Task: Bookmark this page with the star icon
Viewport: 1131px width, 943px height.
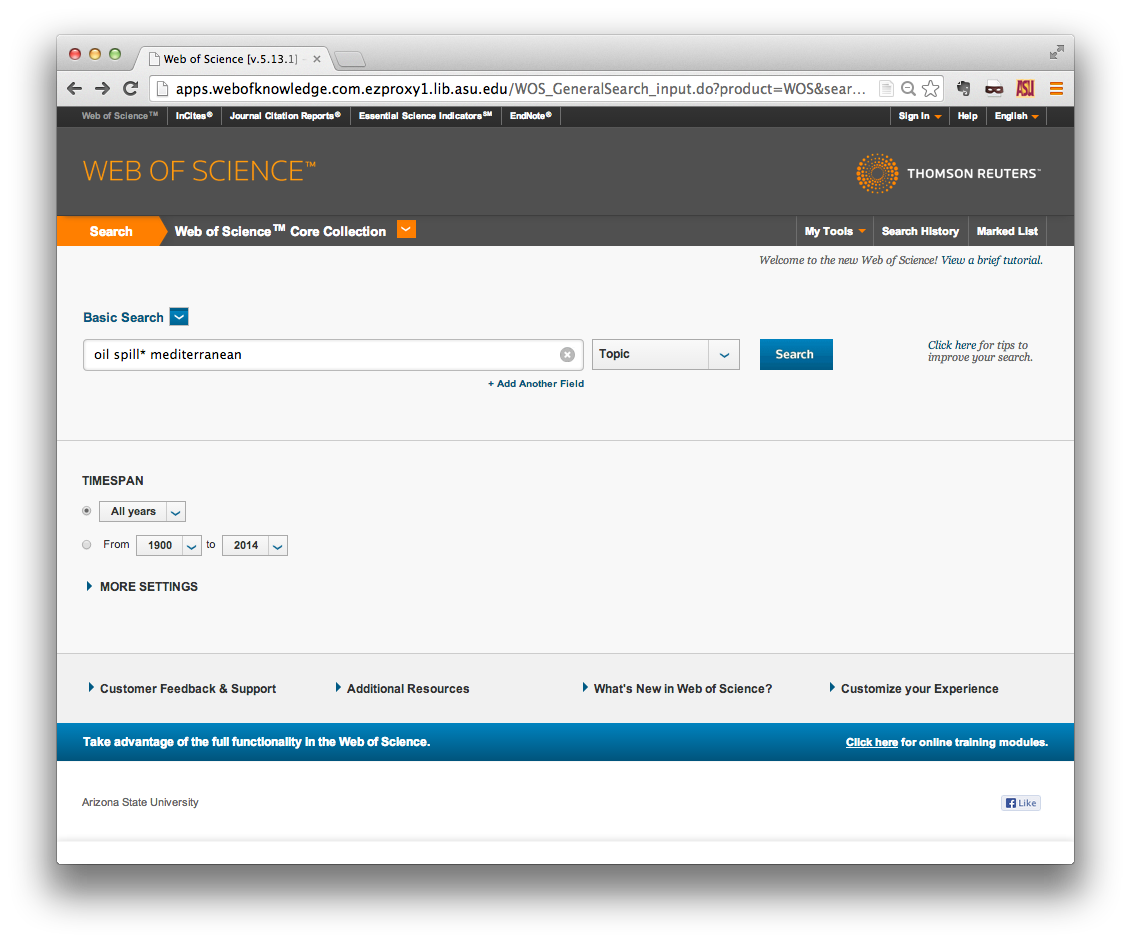Action: click(930, 89)
